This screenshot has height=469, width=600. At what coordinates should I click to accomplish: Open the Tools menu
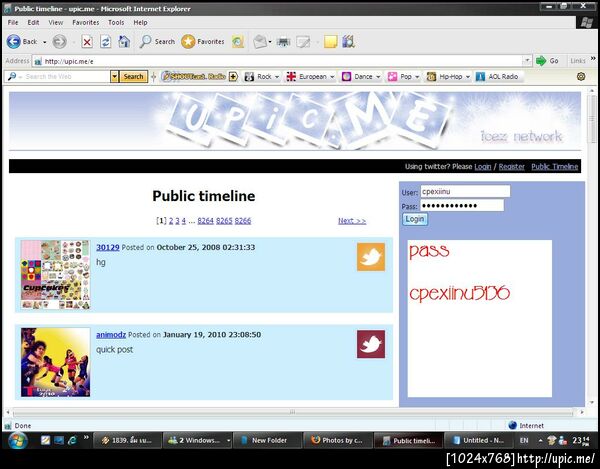click(116, 23)
